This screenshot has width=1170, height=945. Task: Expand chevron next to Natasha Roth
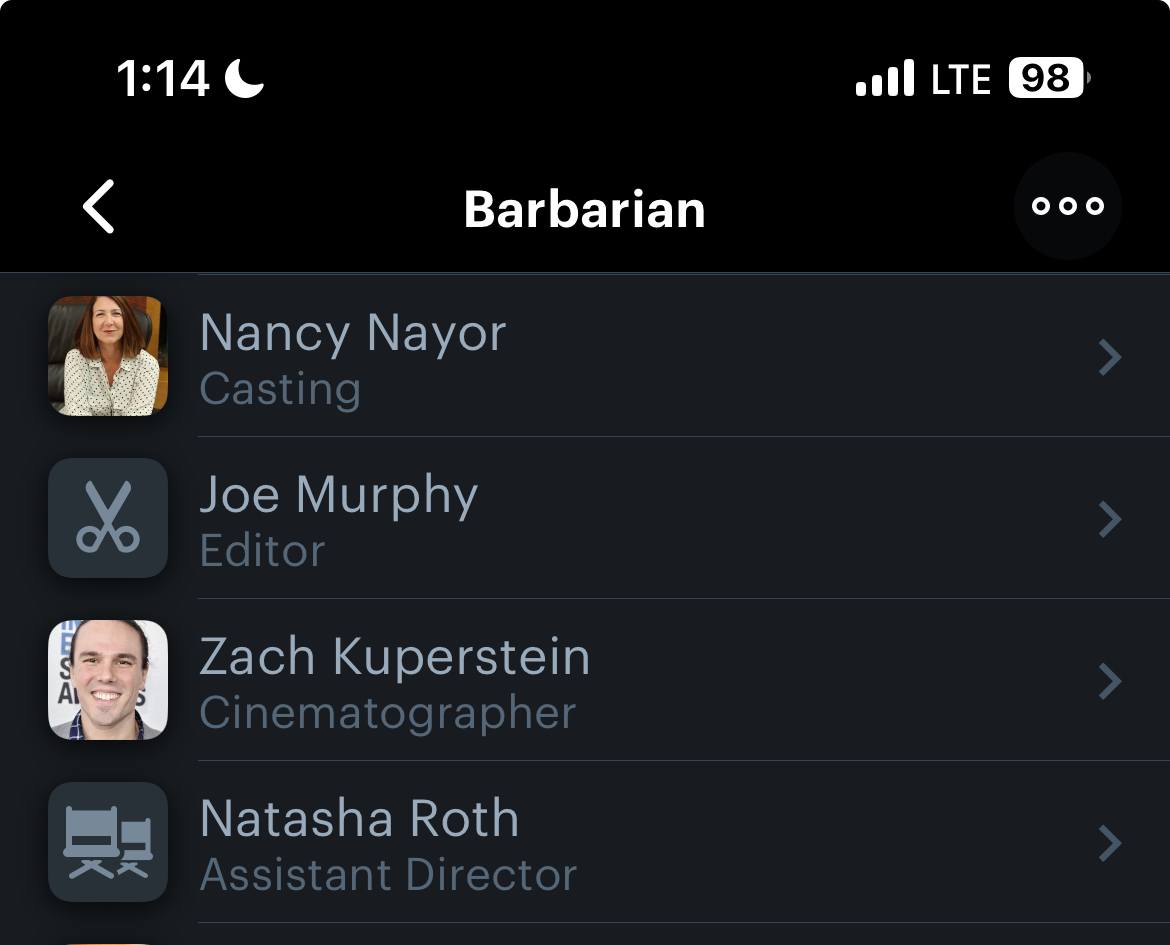[1109, 843]
